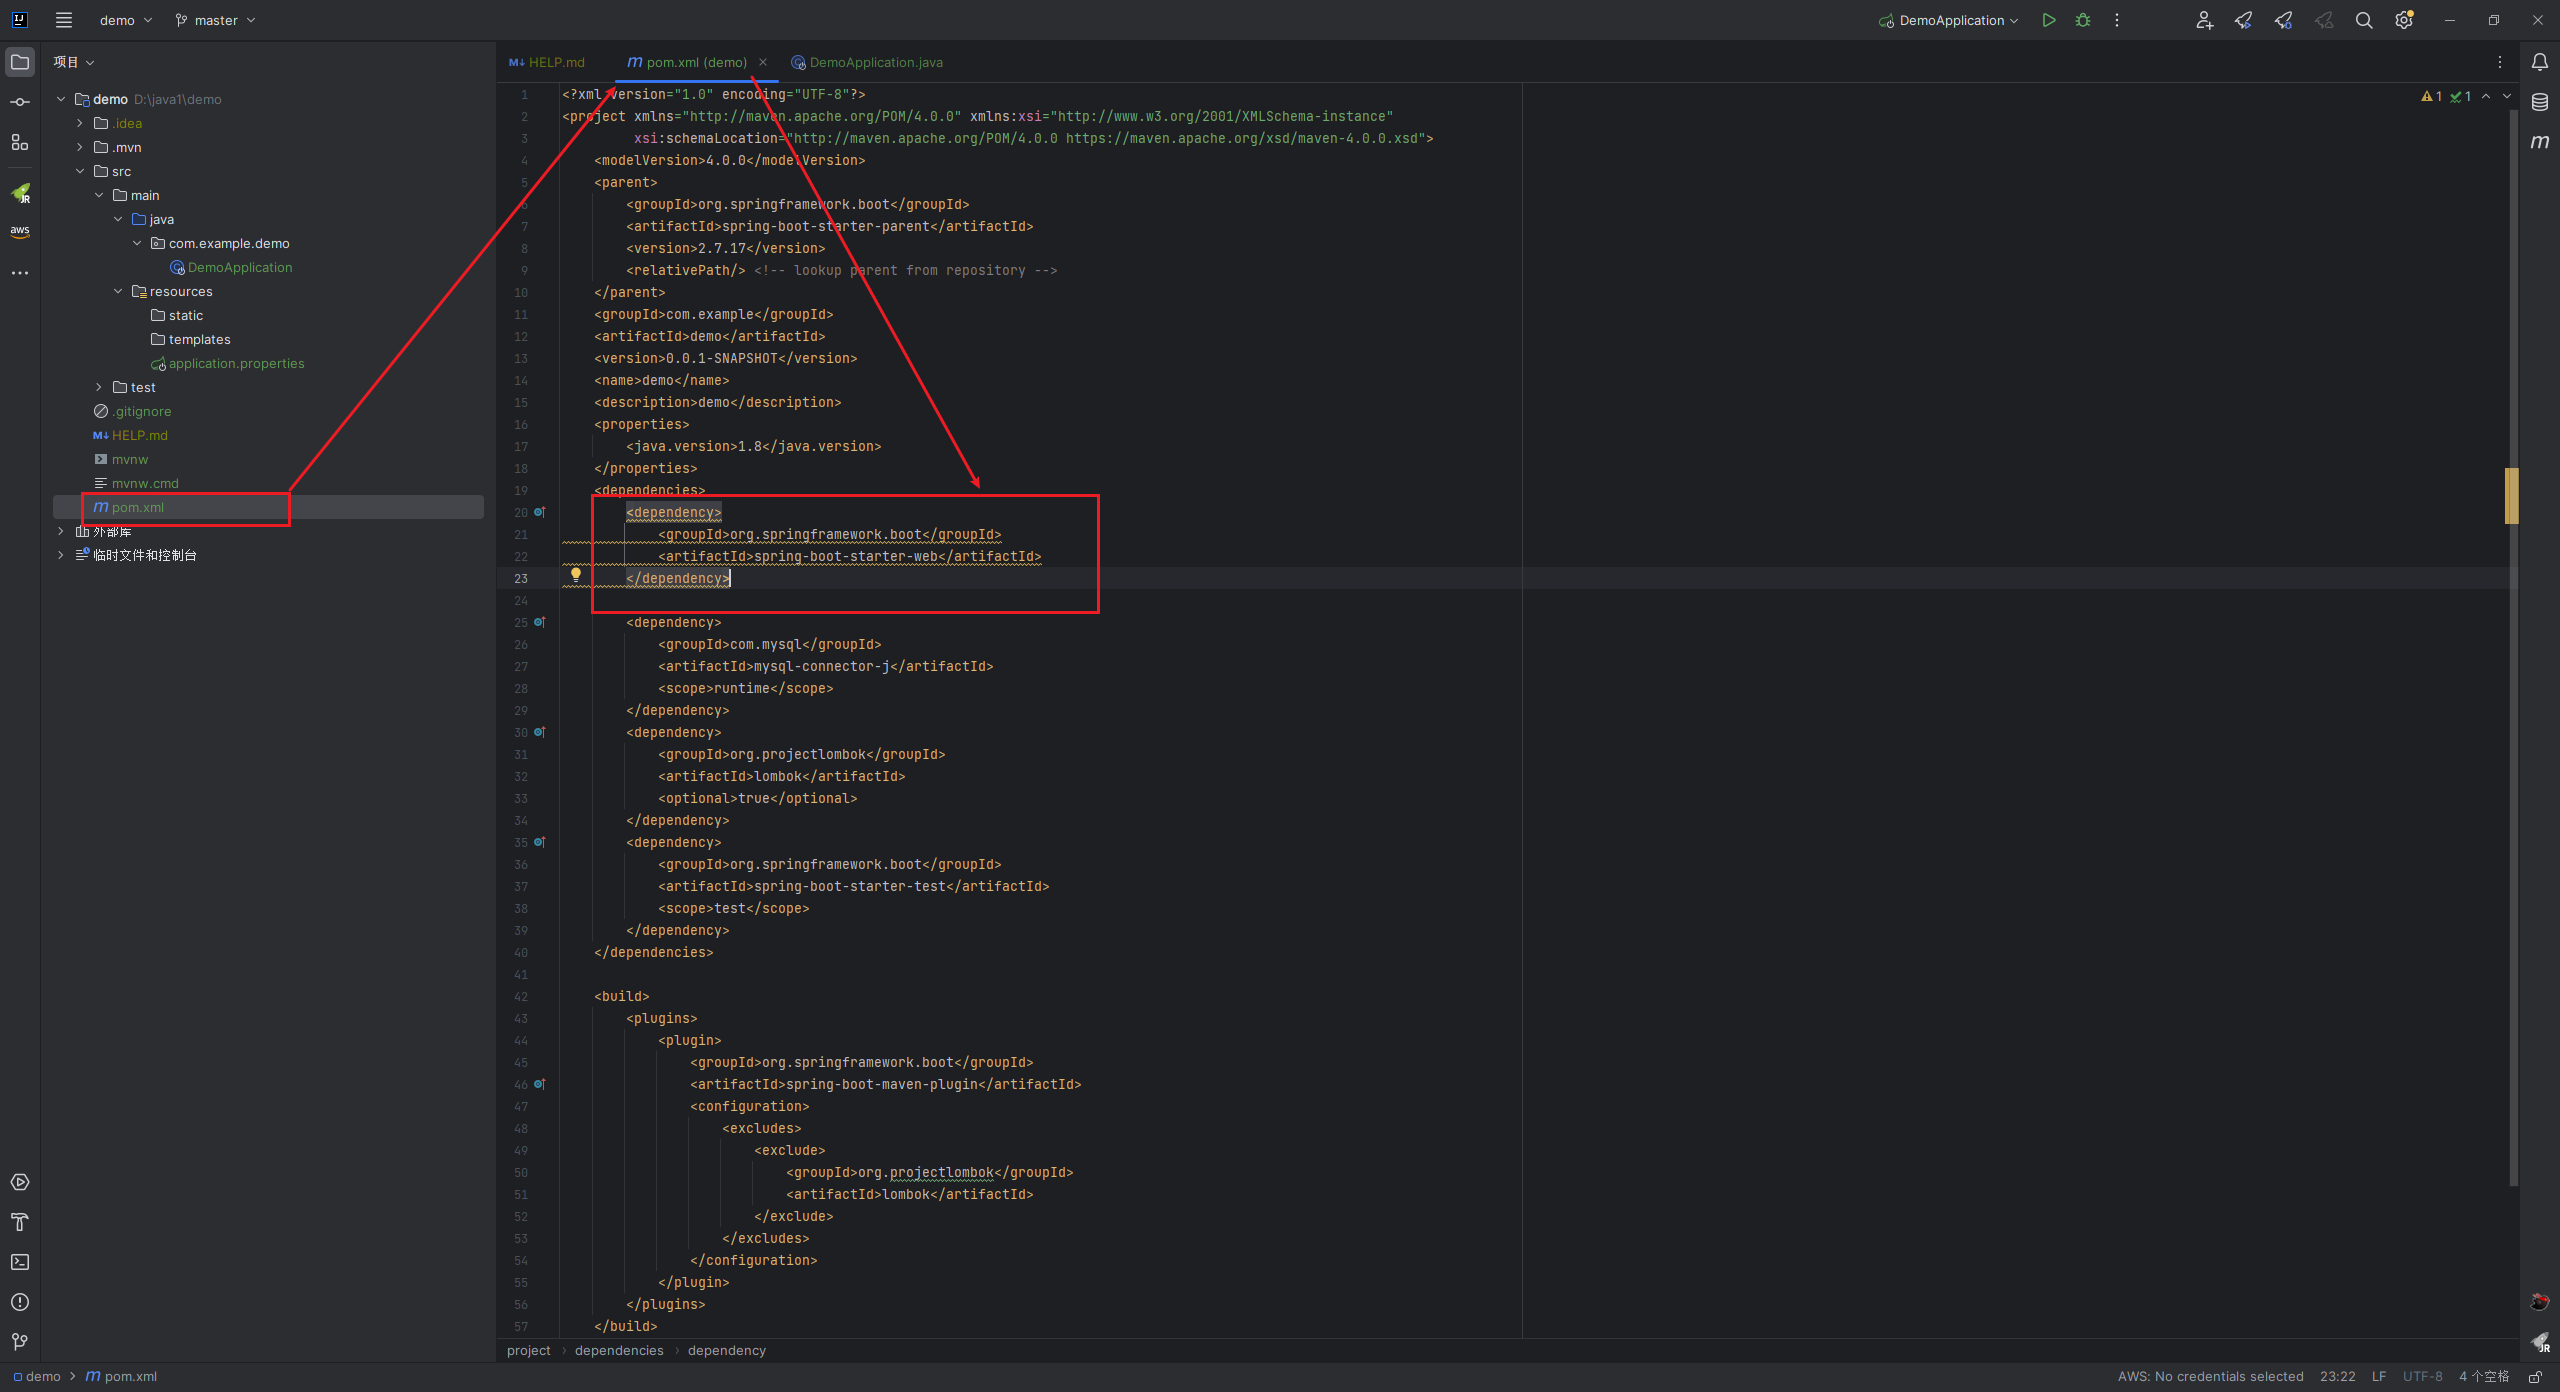Click dependencies in the breadcrumb bar
This screenshot has width=2560, height=1392.
[618, 1350]
